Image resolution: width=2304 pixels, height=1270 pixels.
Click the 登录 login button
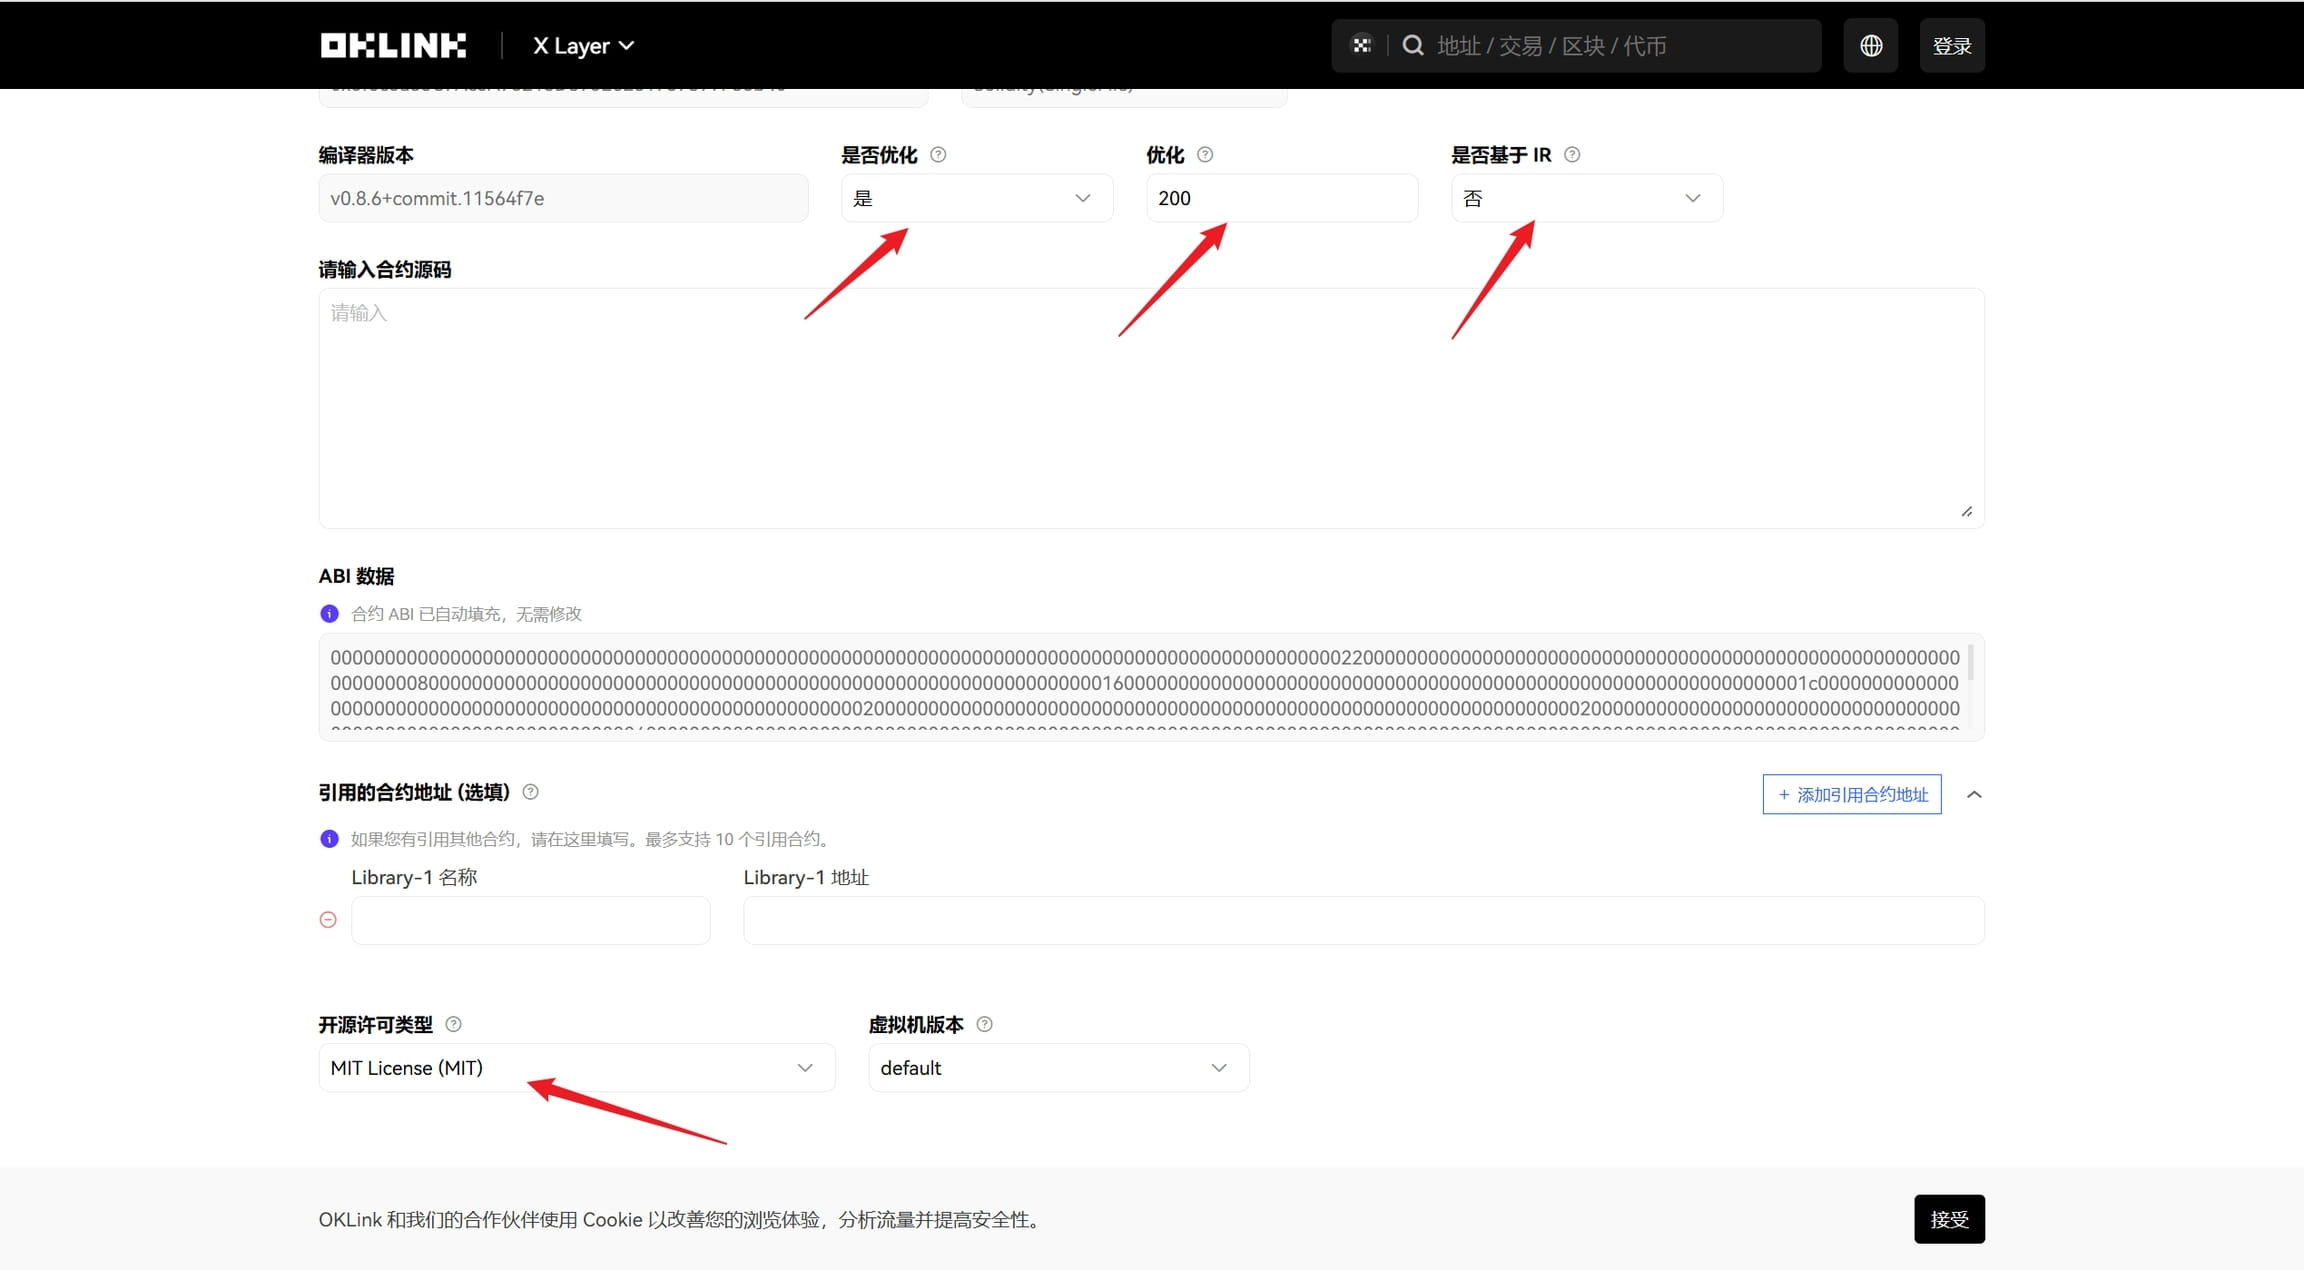click(x=1952, y=46)
